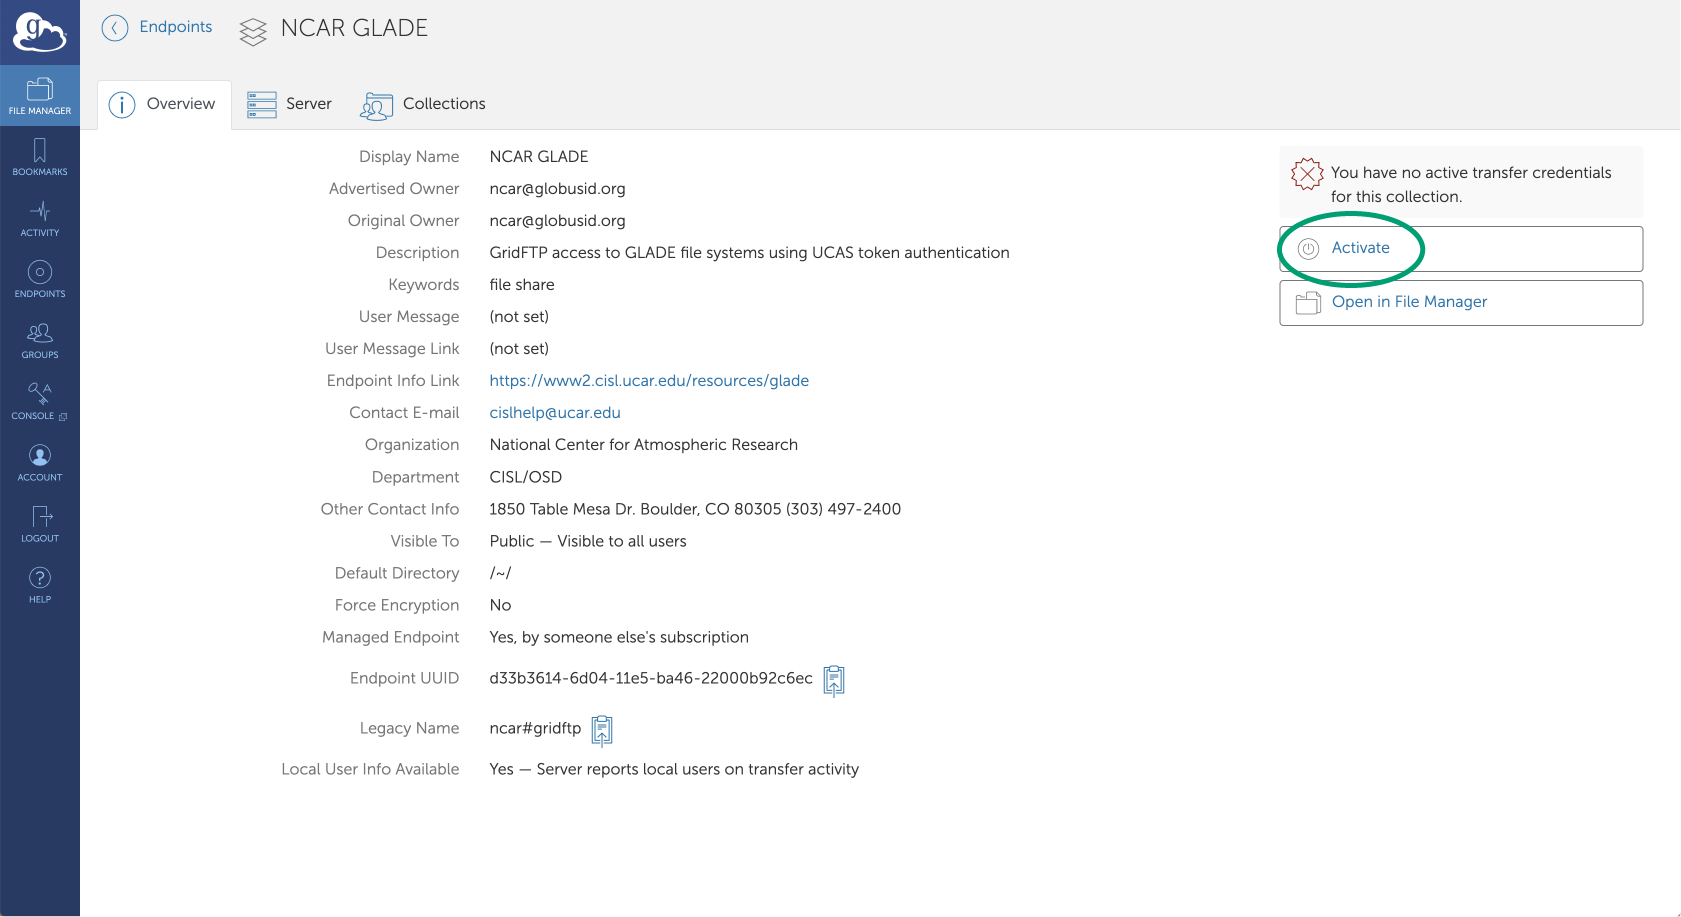Go to the Activity page
Screen dimensions: 1681x917
click(x=40, y=218)
